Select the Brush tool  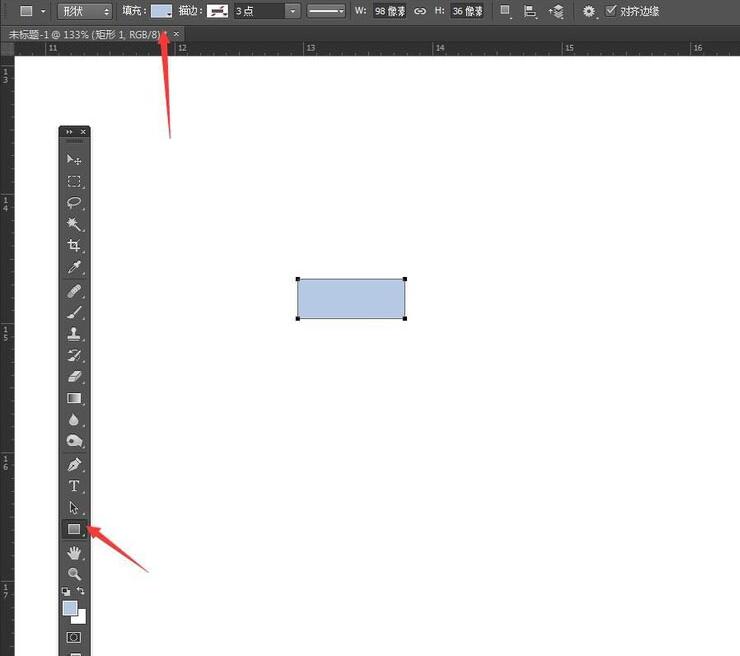(x=74, y=312)
